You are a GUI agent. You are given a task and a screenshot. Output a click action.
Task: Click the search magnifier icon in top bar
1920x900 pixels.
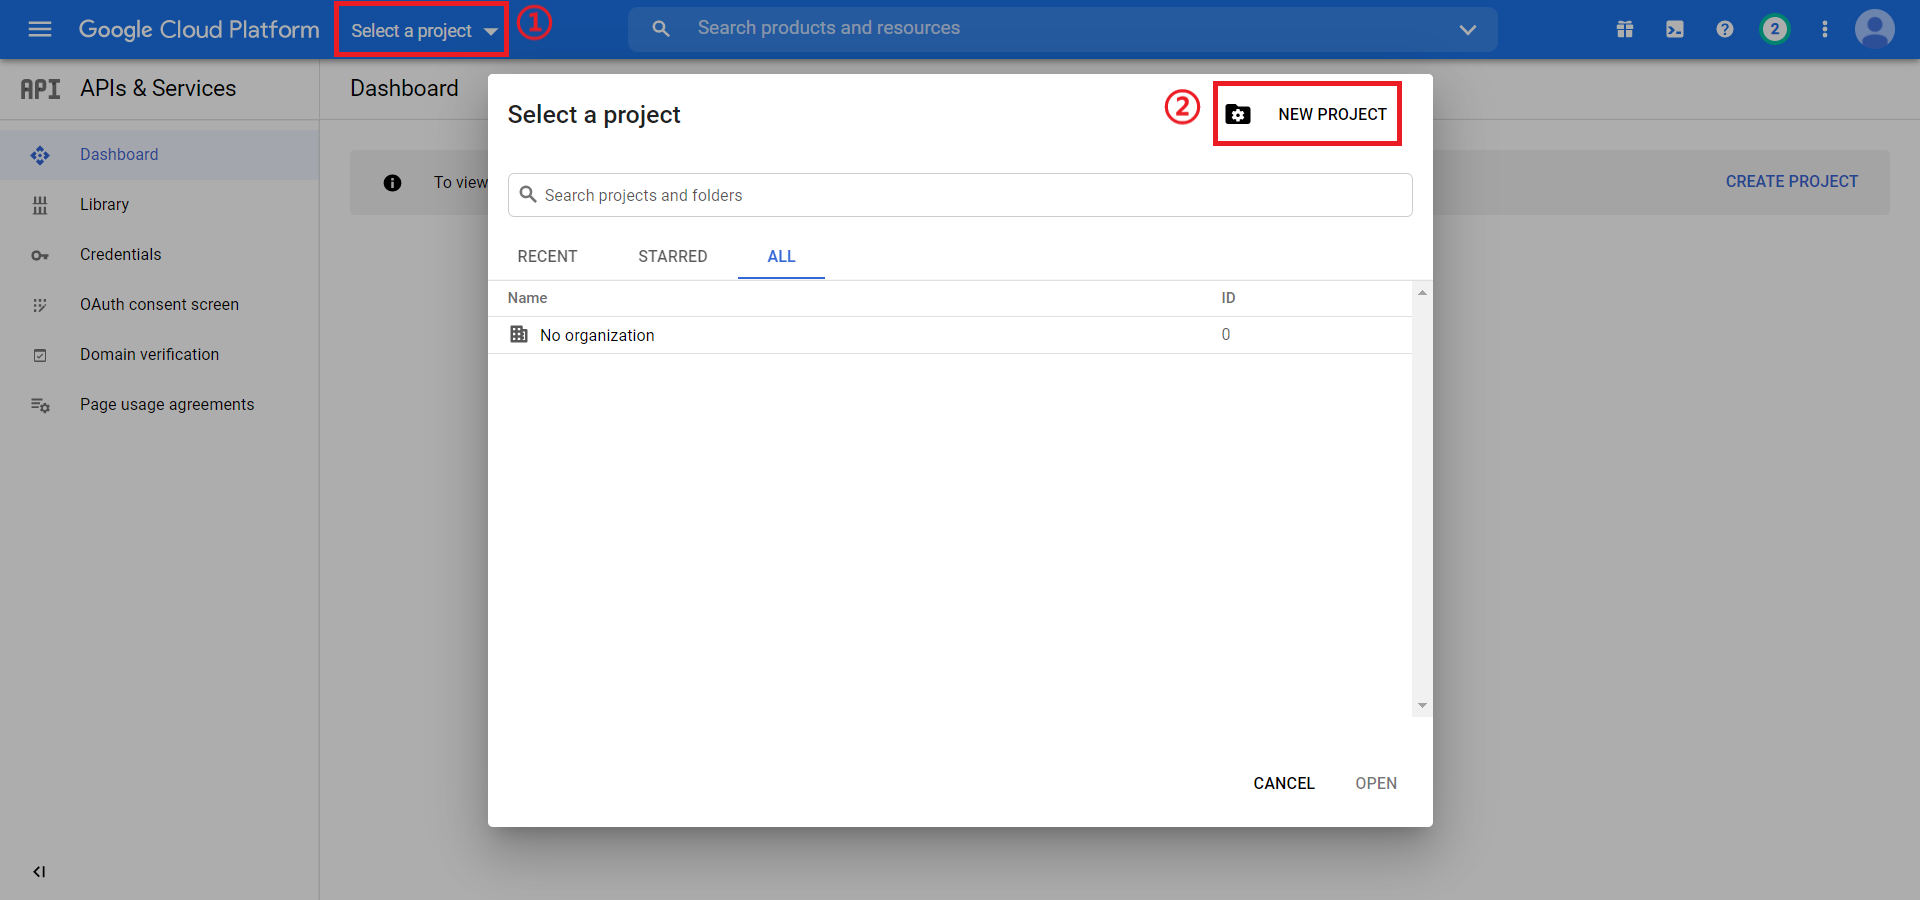point(661,29)
